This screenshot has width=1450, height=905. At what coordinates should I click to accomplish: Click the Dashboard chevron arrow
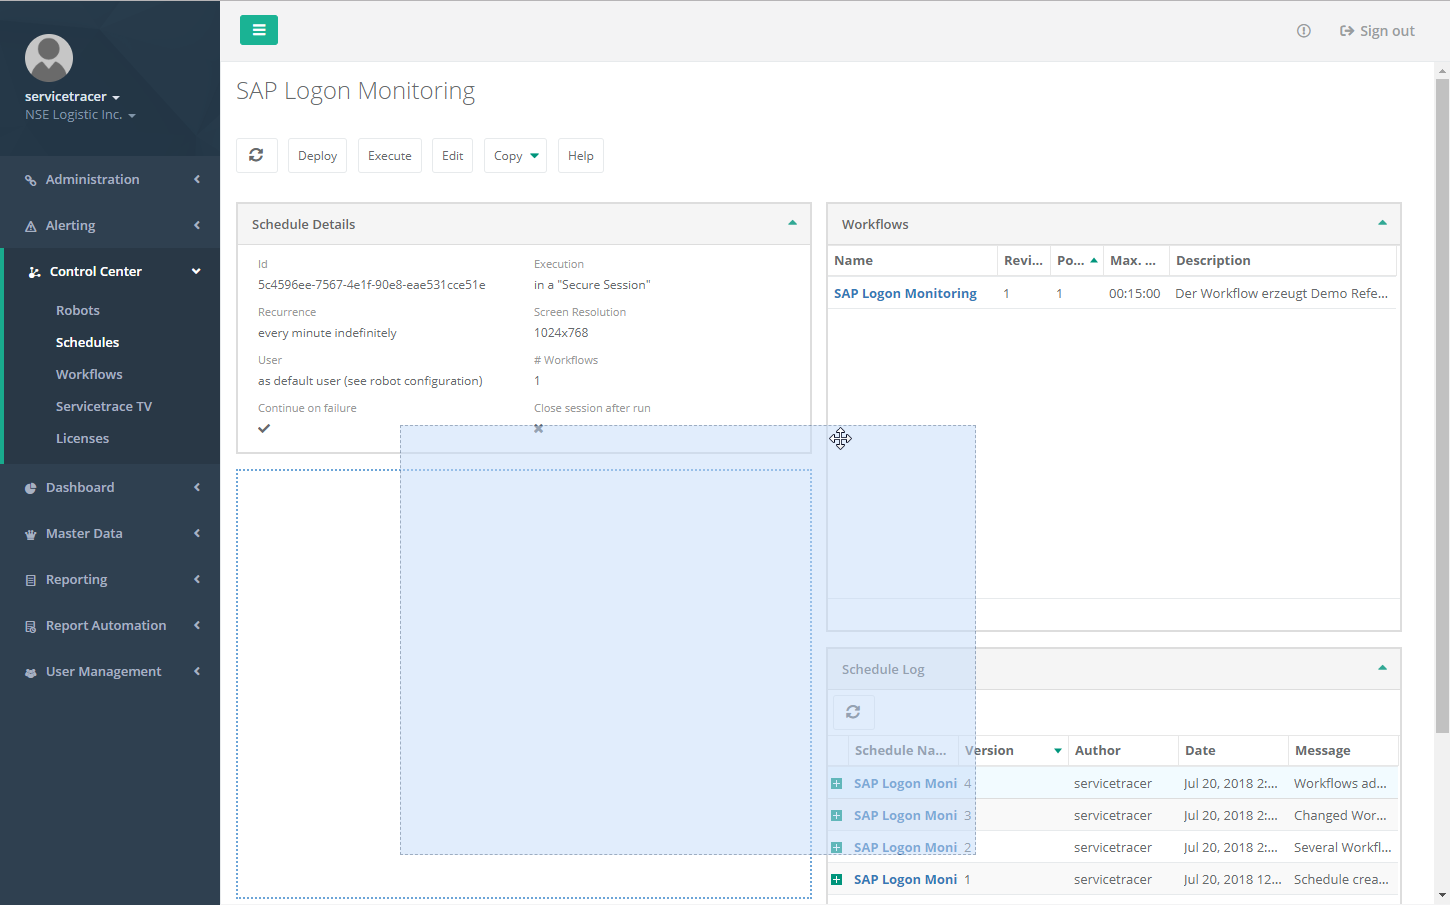[197, 487]
